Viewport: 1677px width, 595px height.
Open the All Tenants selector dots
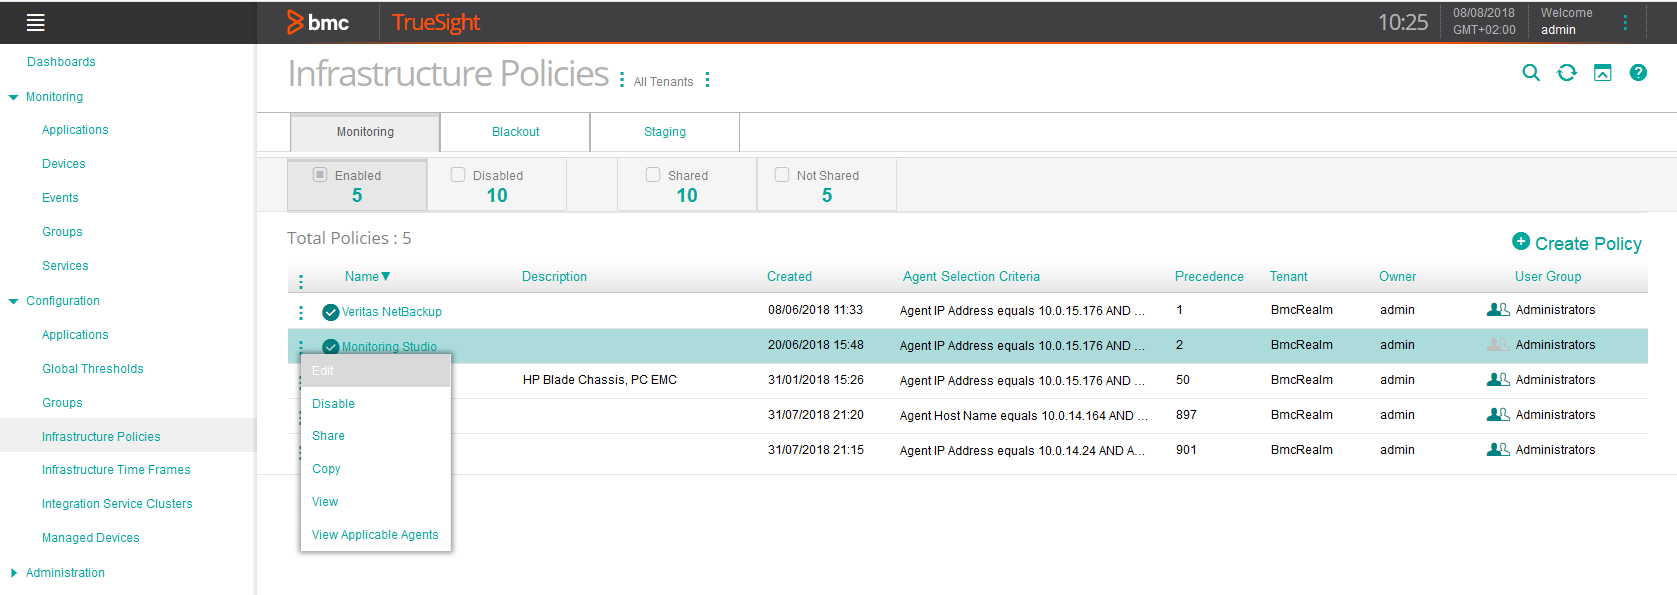click(x=707, y=80)
